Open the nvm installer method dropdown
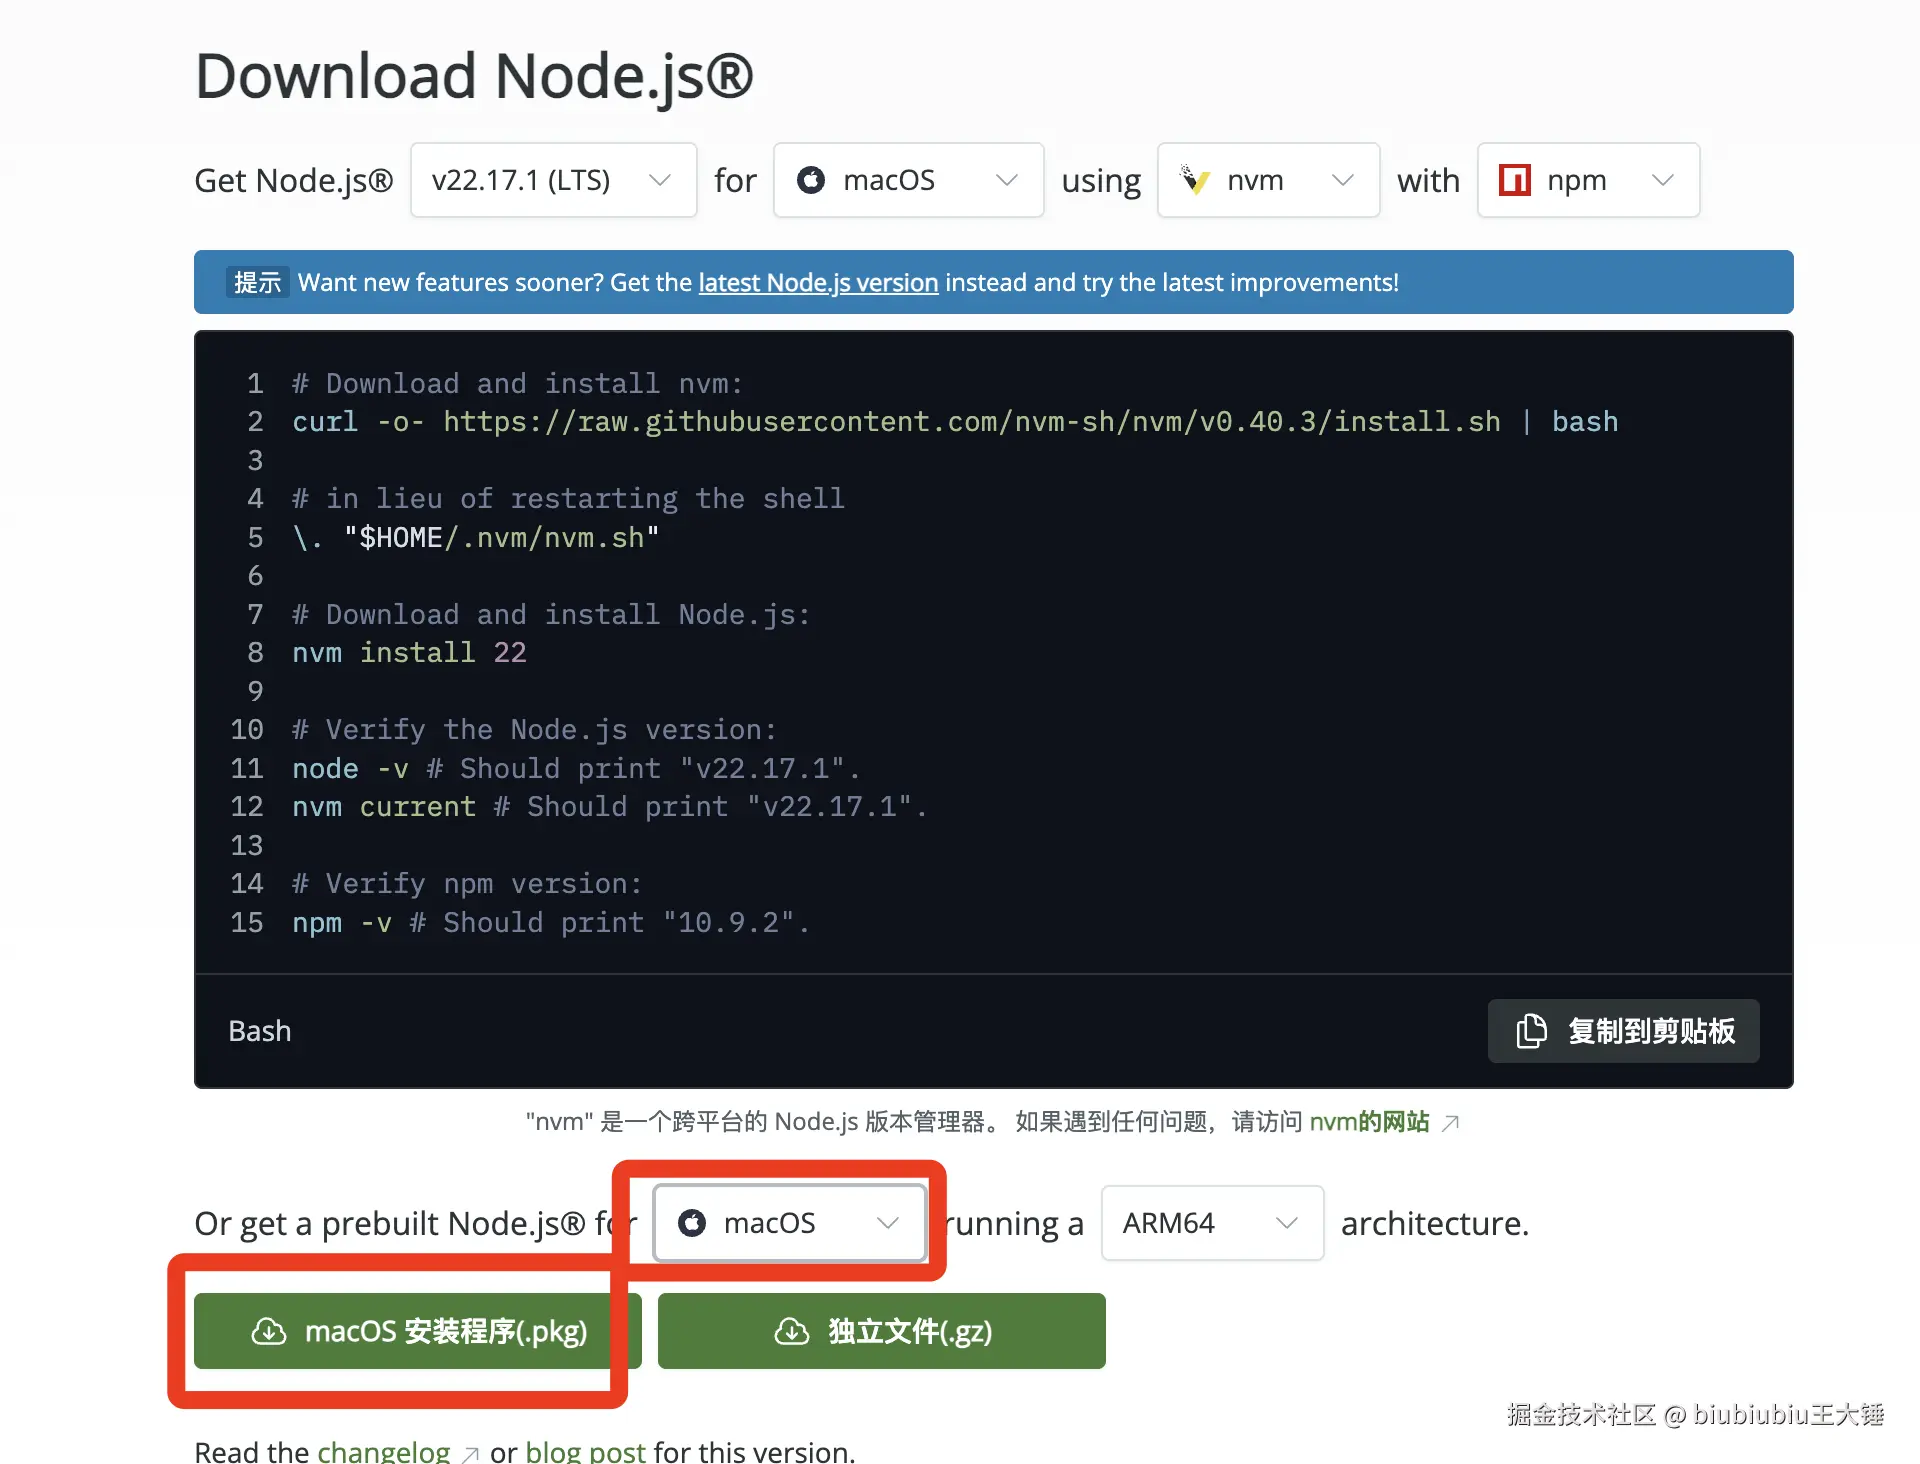This screenshot has height=1464, width=1920. pyautogui.click(x=1268, y=180)
